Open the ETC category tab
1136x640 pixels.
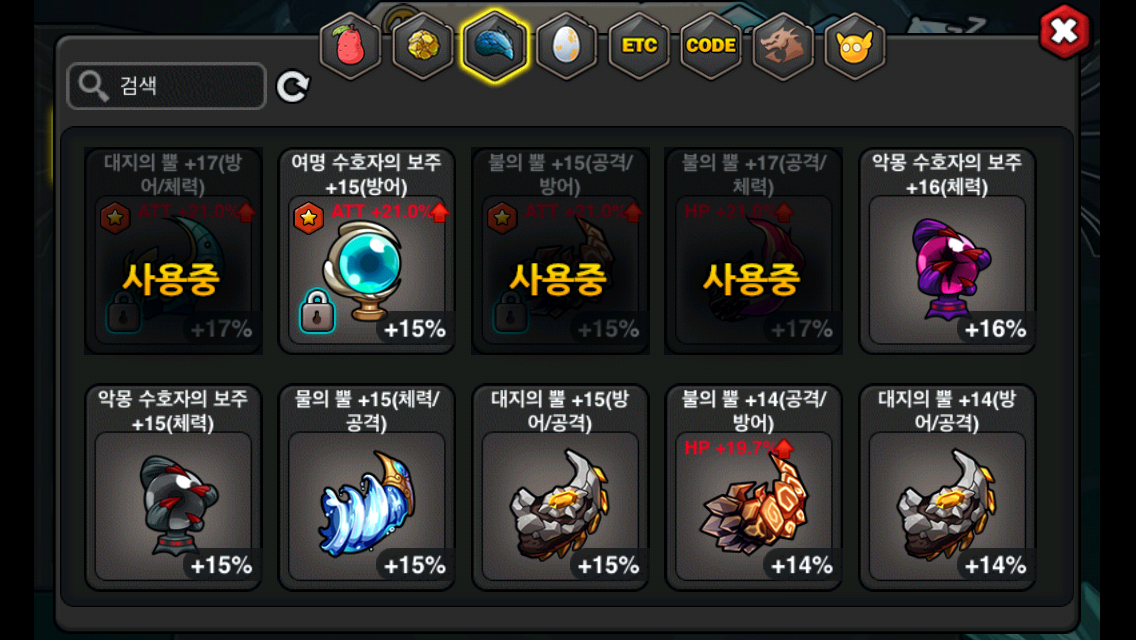(639, 46)
